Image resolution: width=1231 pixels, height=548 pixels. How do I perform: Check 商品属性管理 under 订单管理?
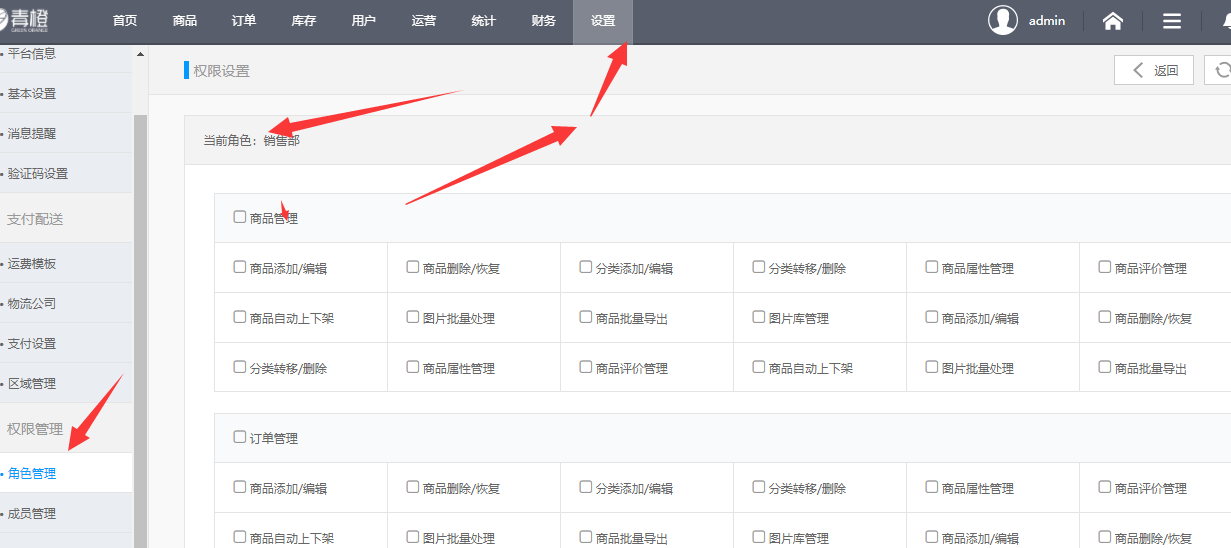(932, 487)
